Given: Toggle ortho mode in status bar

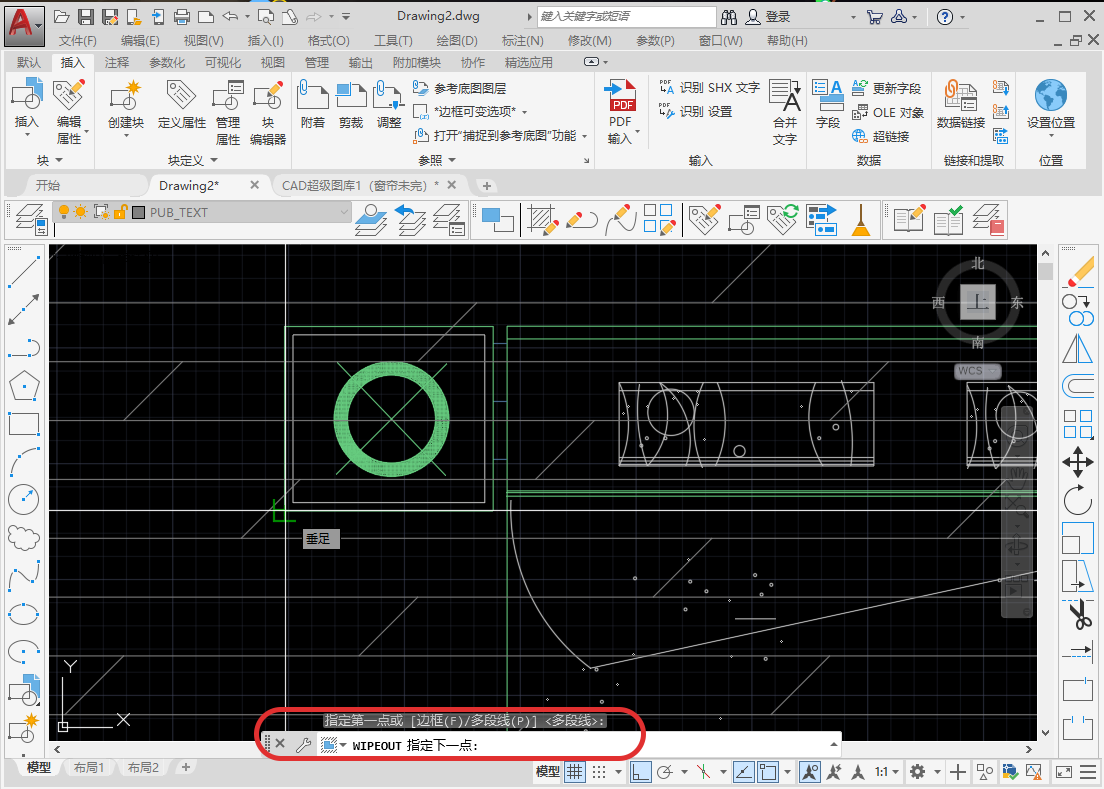Looking at the screenshot, I should click(x=640, y=772).
